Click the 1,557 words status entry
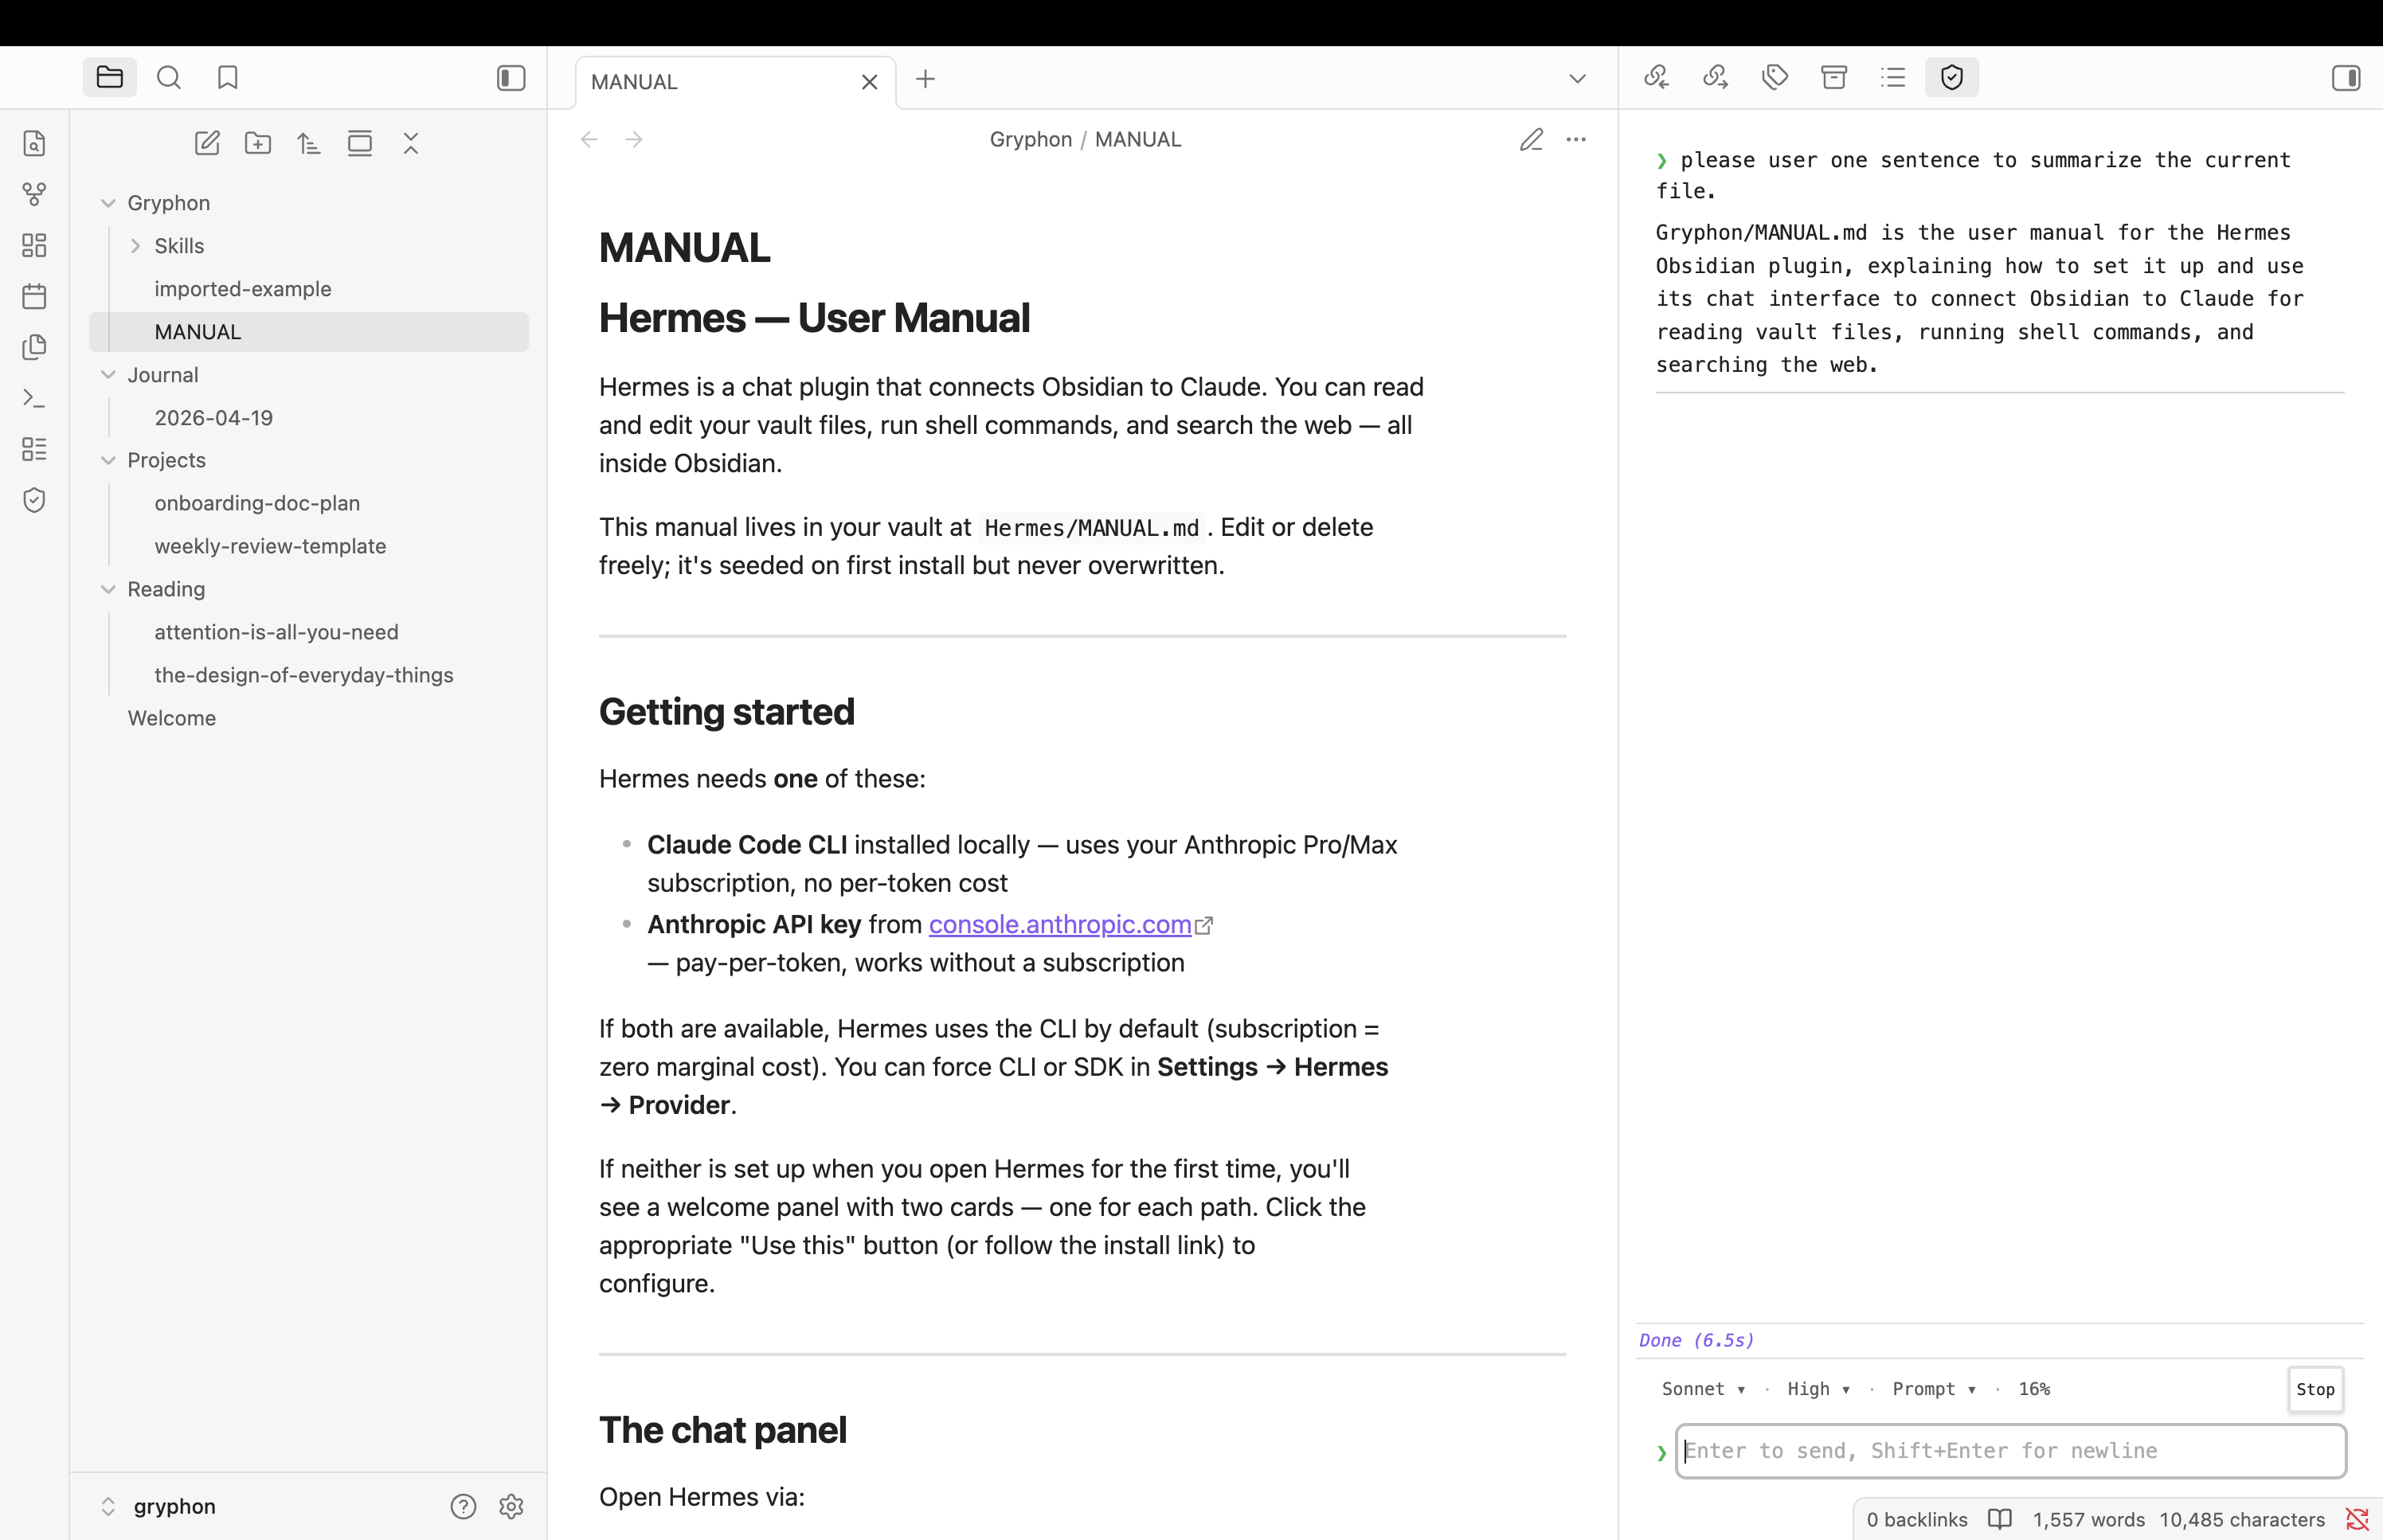2383x1540 pixels. (x=2088, y=1520)
